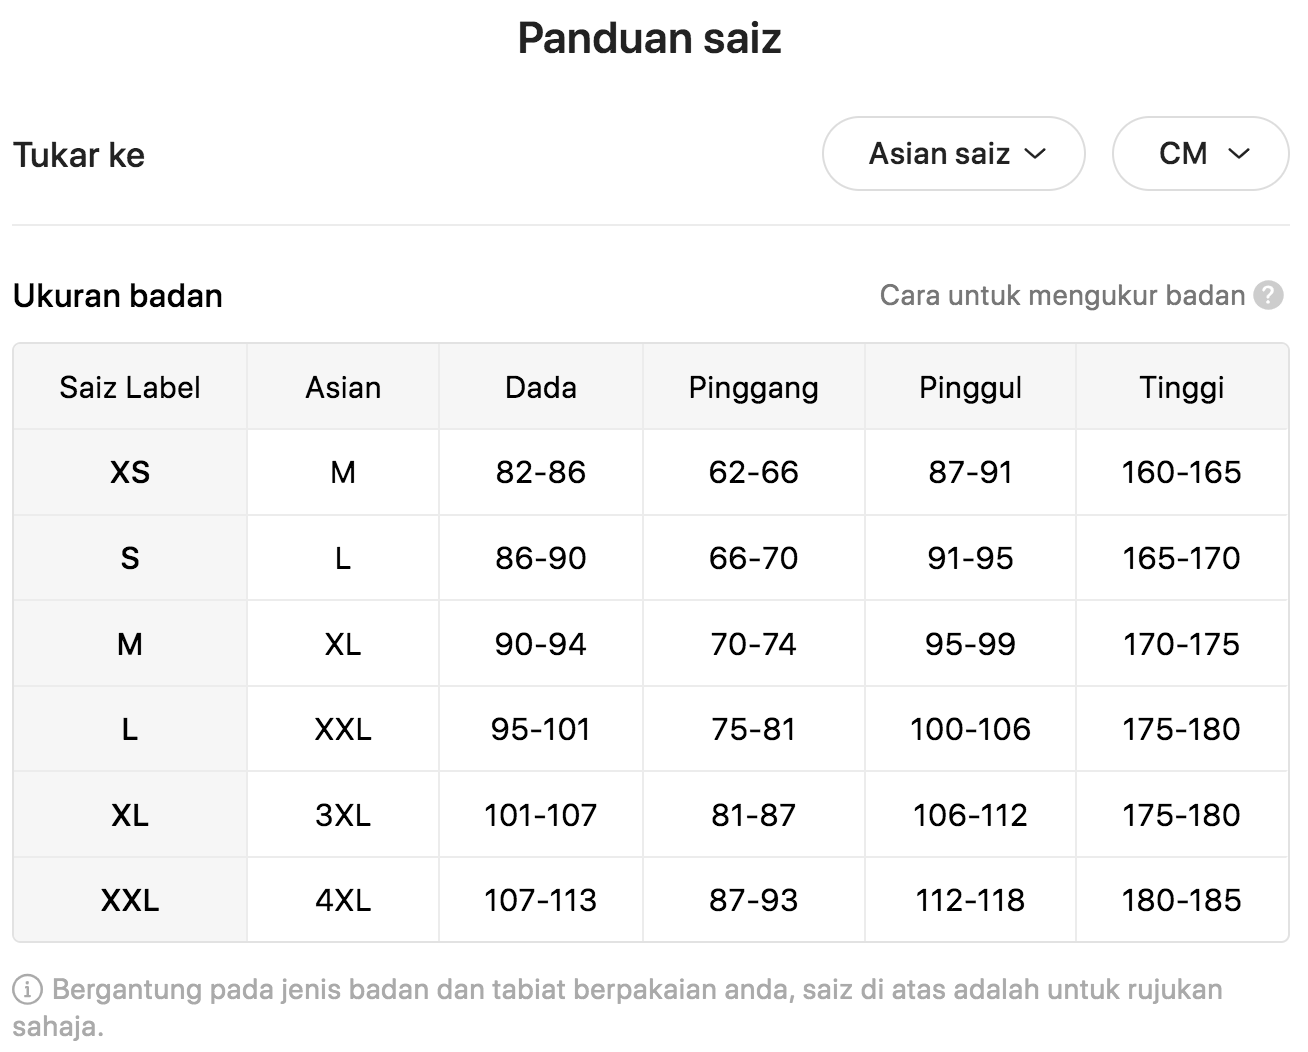Open the Asian saiz dropdown
The width and height of the screenshot is (1308, 1052).
[x=953, y=154]
